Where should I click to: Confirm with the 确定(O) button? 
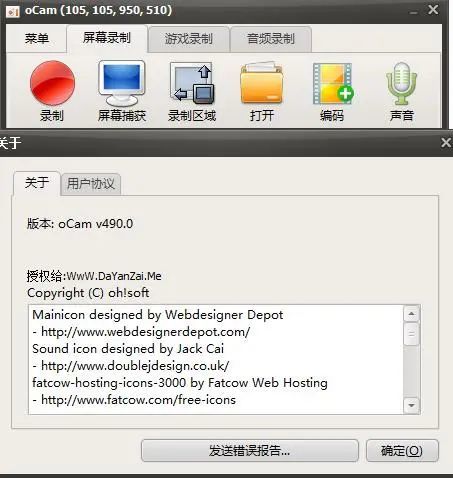(x=402, y=451)
